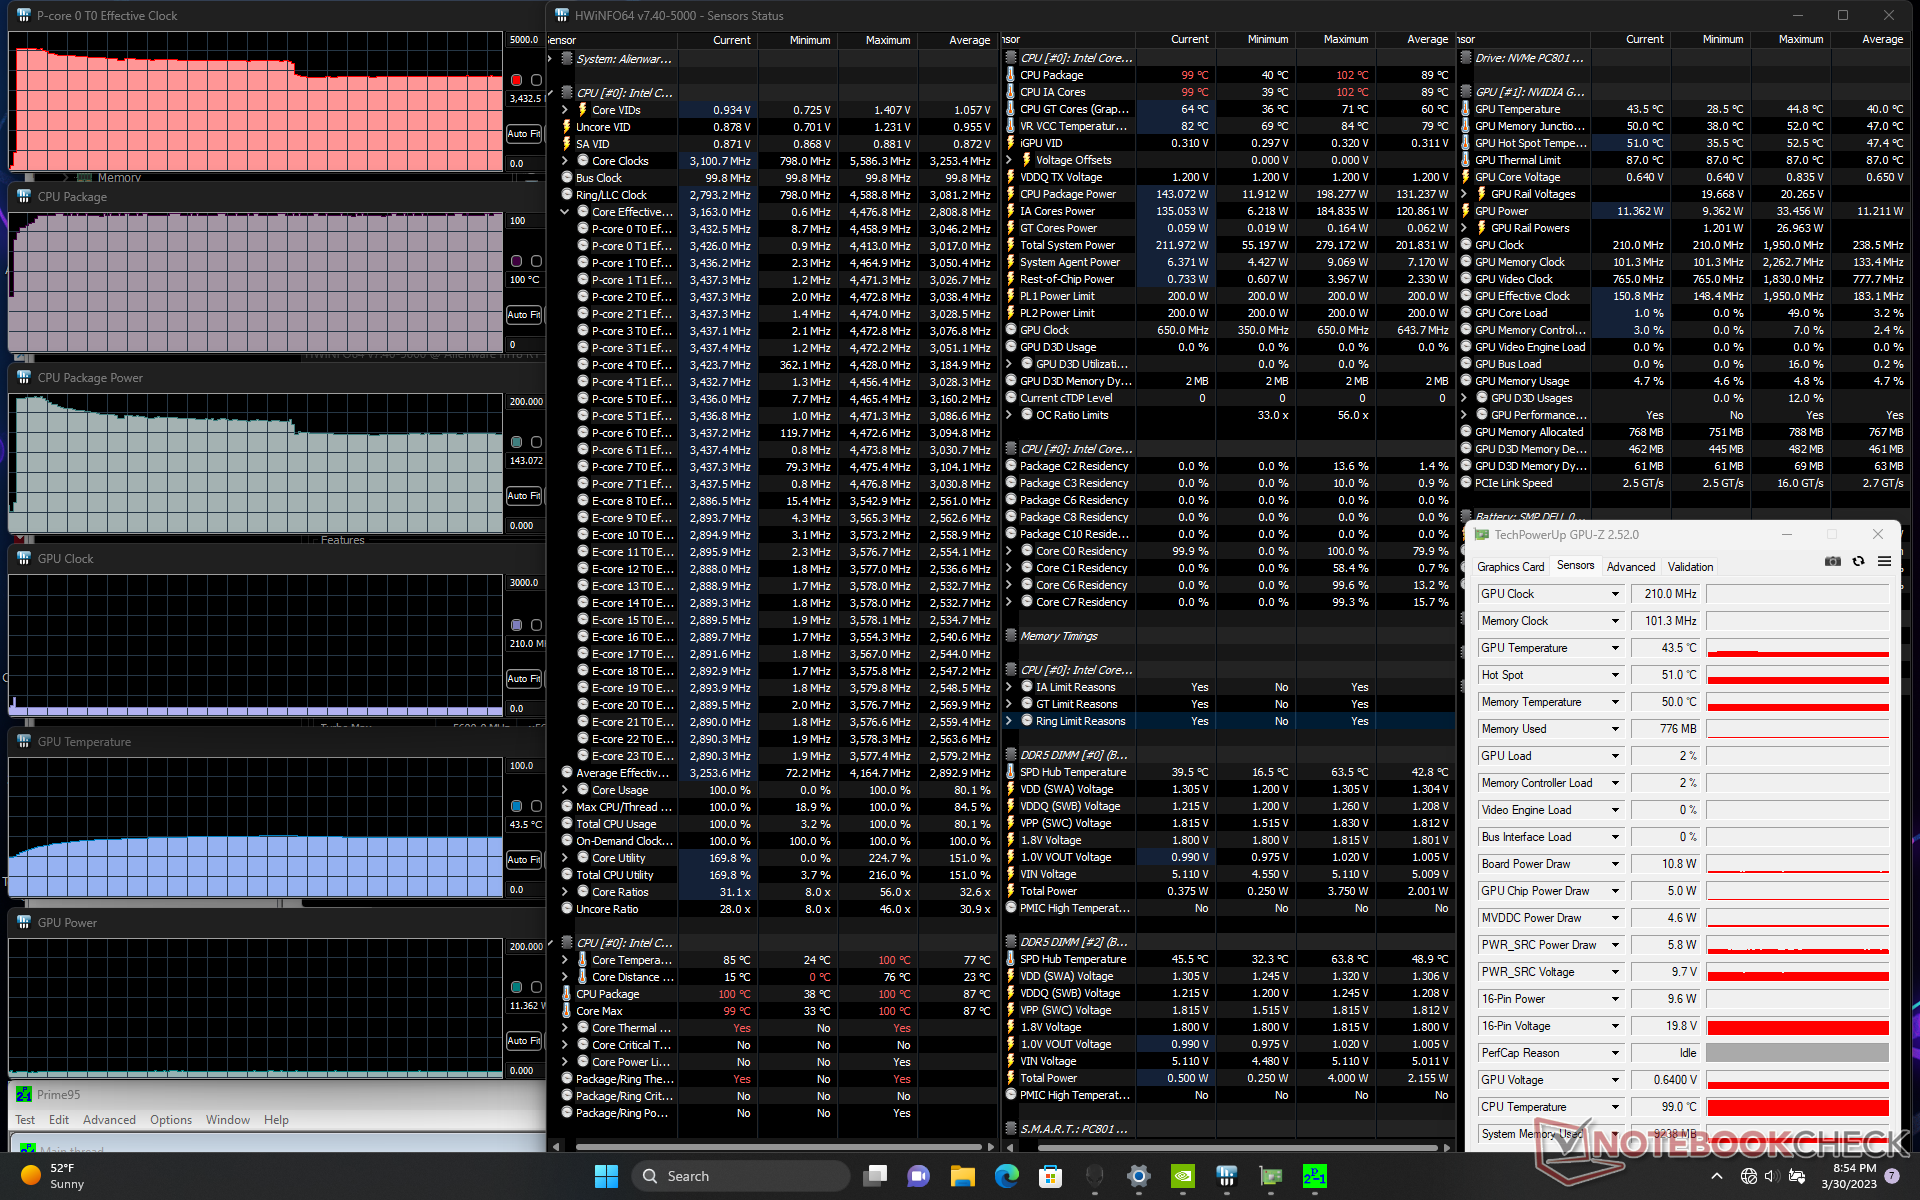Click the maximum value field 5000.0 in P-core graph
The width and height of the screenshot is (1920, 1200).
[x=524, y=40]
